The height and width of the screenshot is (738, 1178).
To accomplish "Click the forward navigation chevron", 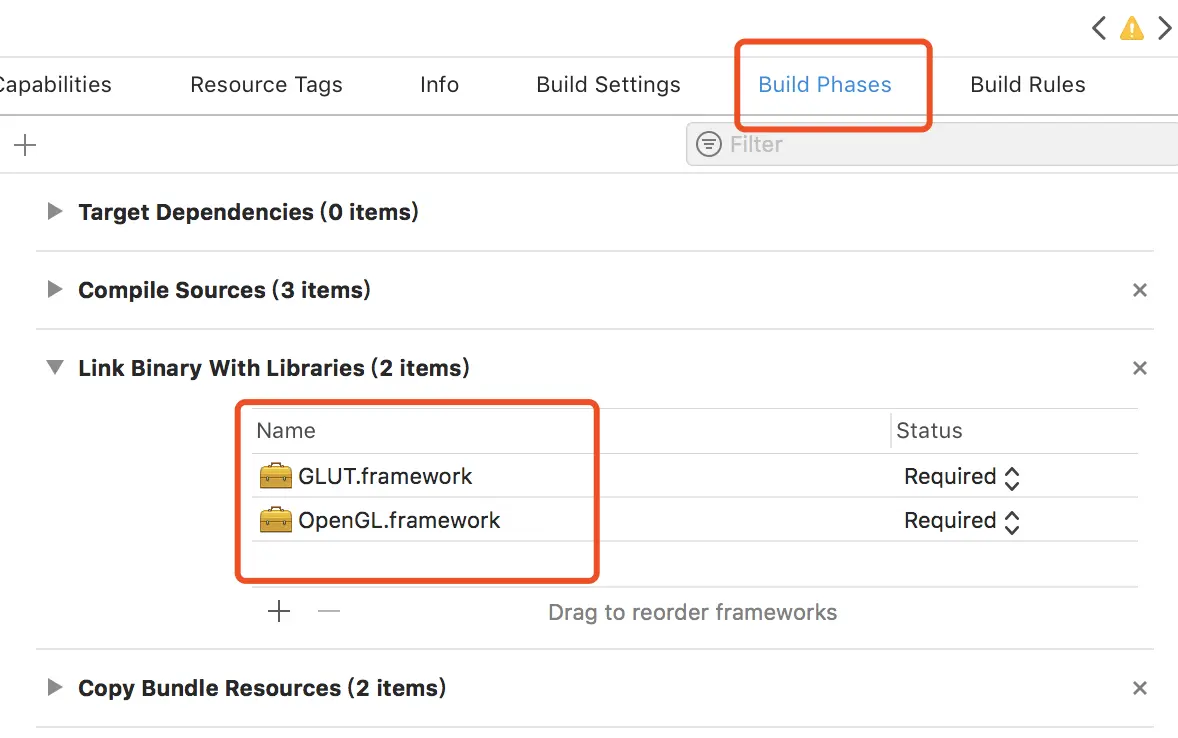I will [1165, 28].
